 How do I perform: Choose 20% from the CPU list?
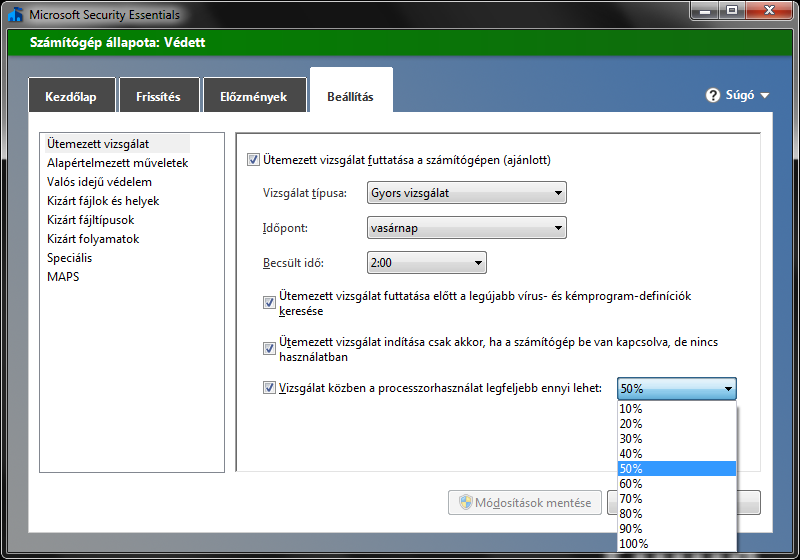(677, 423)
